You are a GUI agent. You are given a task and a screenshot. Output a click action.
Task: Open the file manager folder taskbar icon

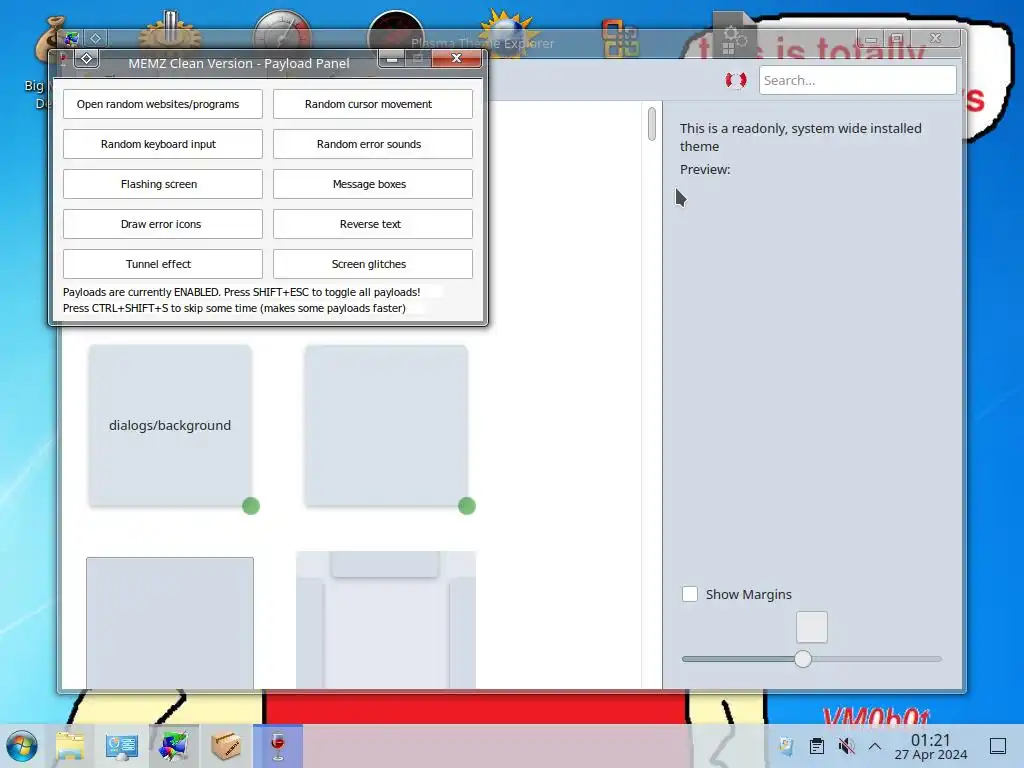point(70,746)
